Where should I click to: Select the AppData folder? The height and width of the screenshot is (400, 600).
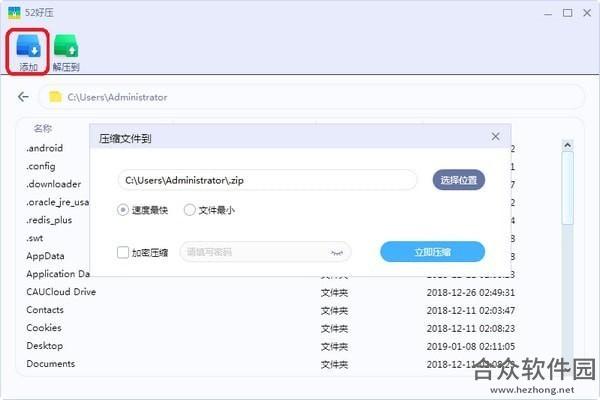tap(45, 256)
